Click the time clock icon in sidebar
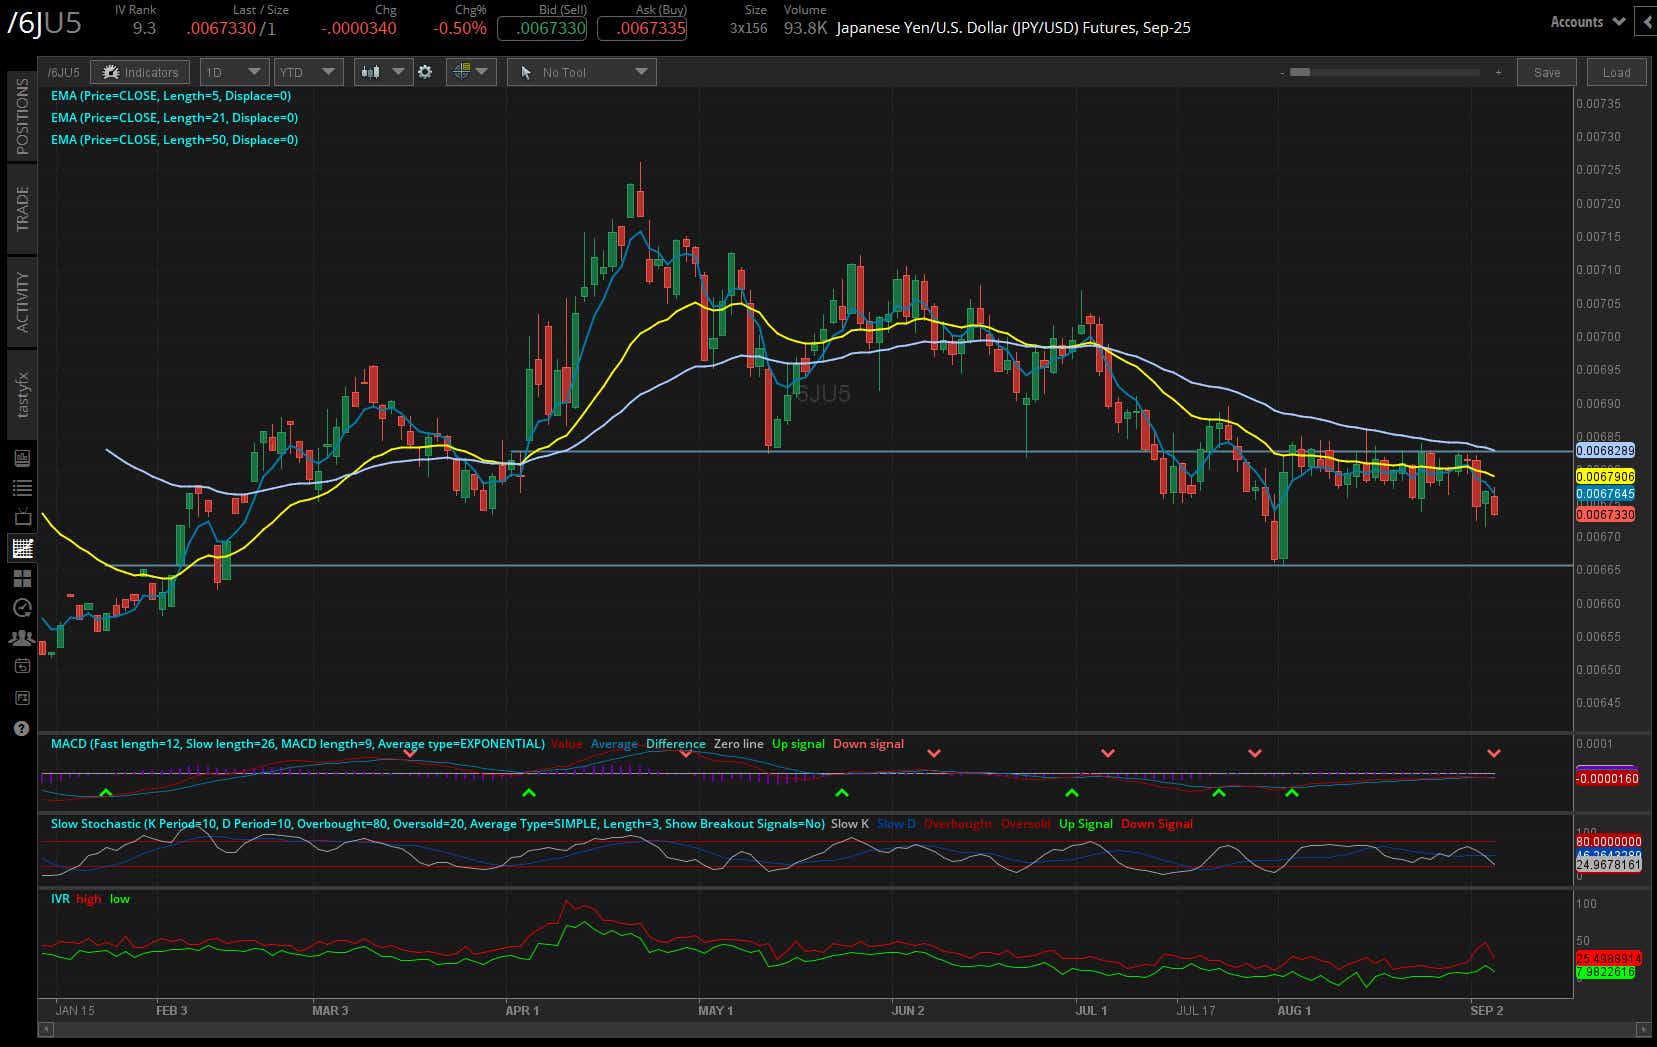This screenshot has height=1047, width=1657. point(22,608)
